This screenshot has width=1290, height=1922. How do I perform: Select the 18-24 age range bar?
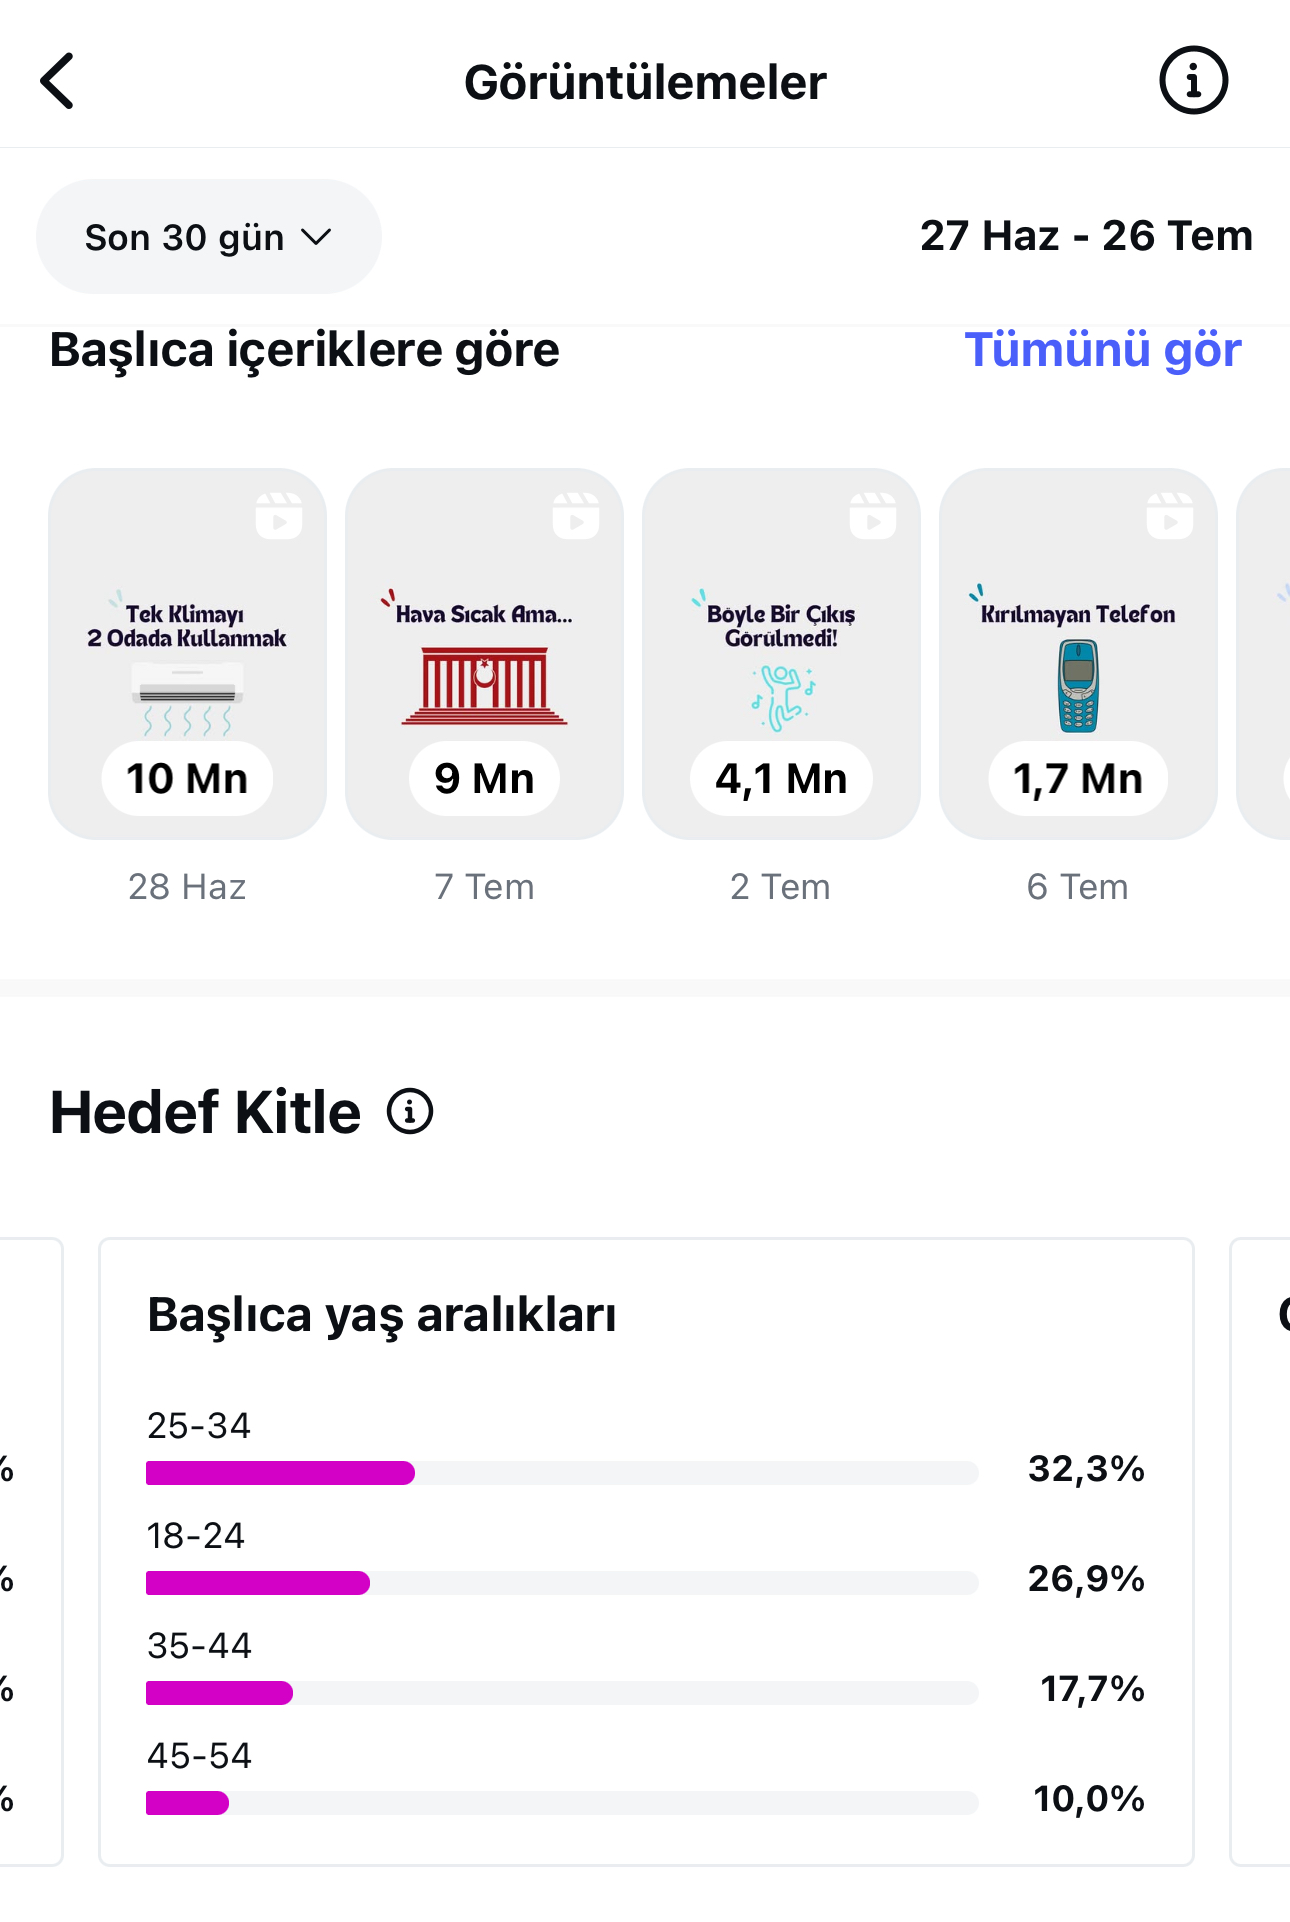562,1582
